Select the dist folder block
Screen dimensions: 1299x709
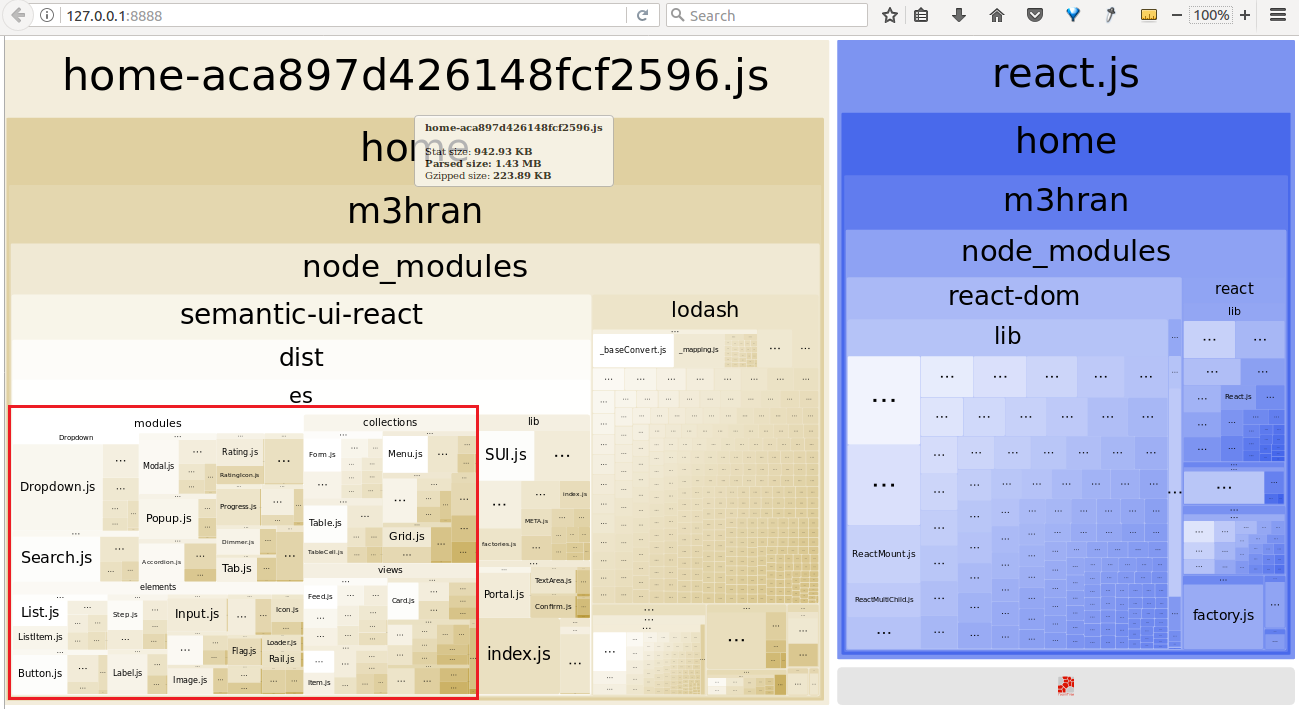pyautogui.click(x=301, y=357)
